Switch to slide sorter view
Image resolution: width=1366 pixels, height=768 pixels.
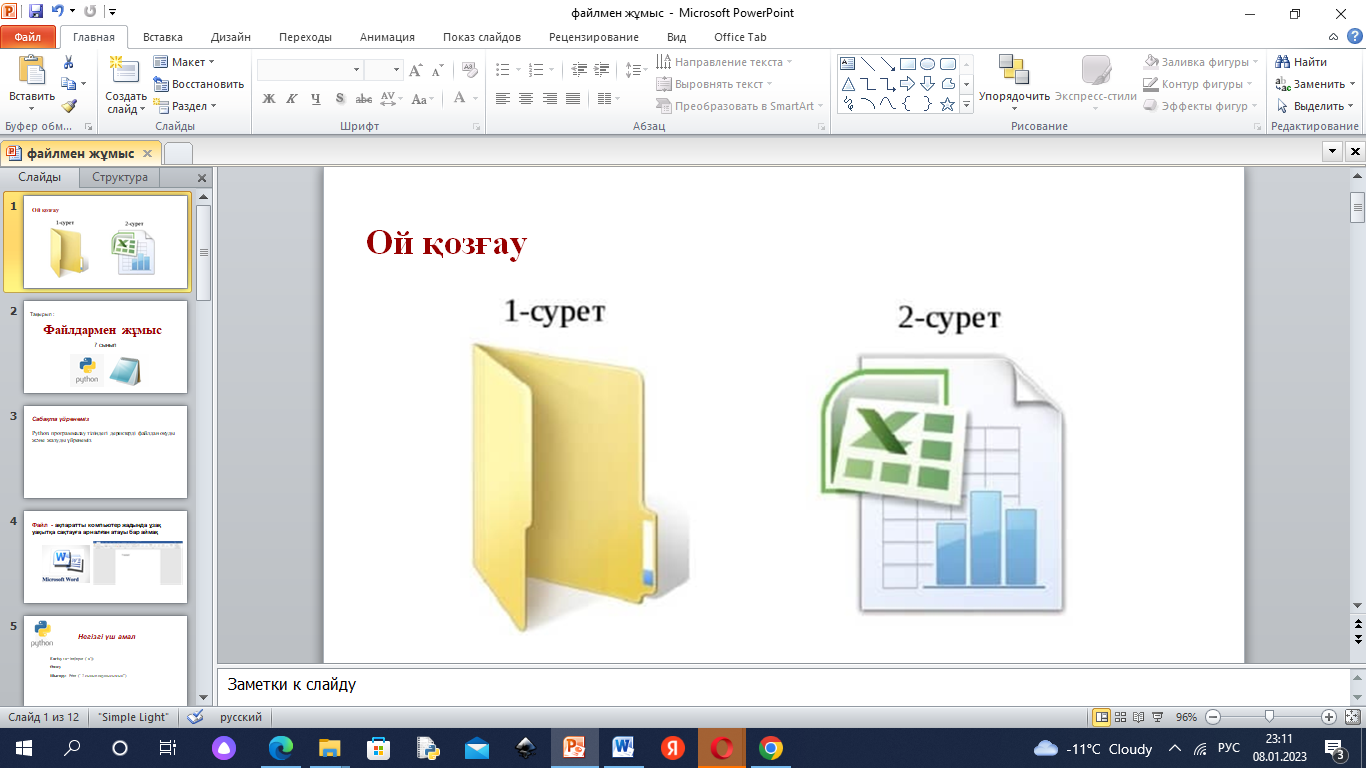1122,717
